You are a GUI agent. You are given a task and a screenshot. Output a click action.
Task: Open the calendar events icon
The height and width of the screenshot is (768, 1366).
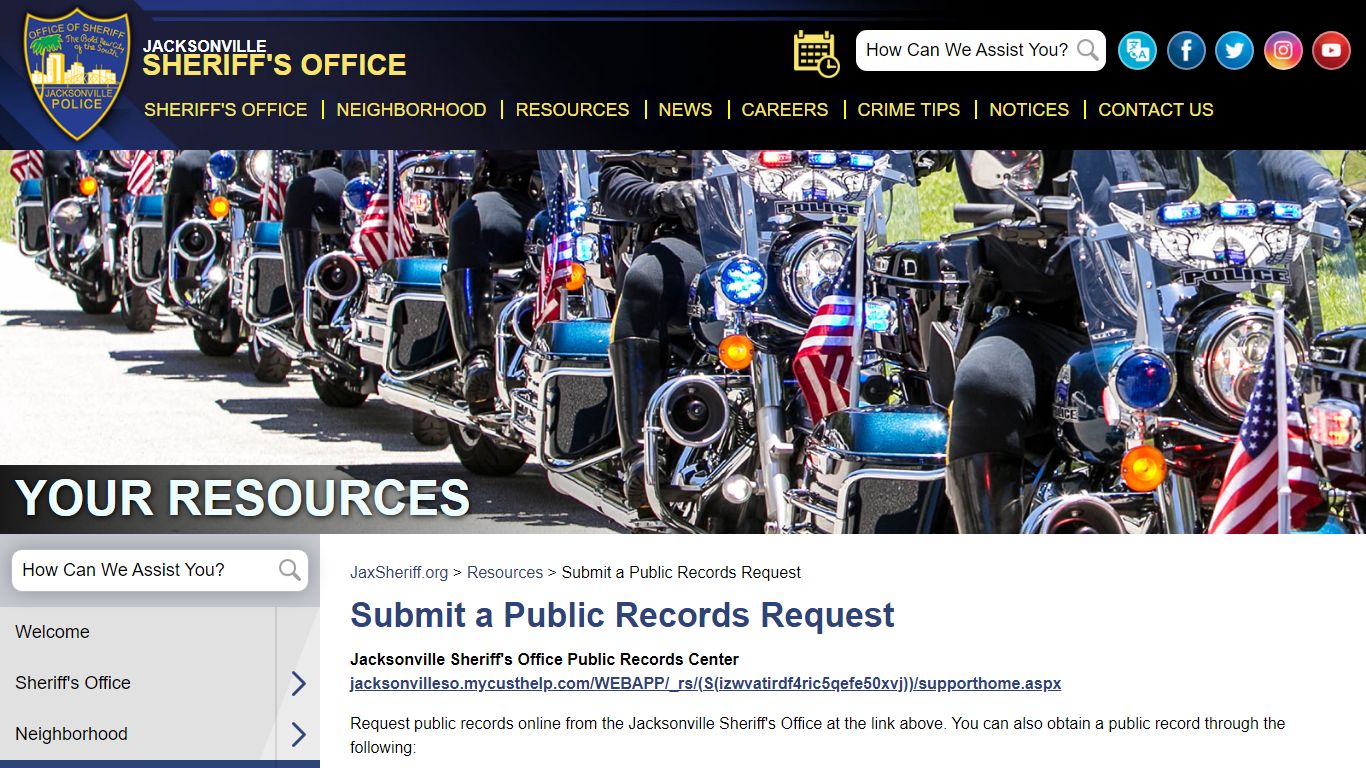coord(816,53)
